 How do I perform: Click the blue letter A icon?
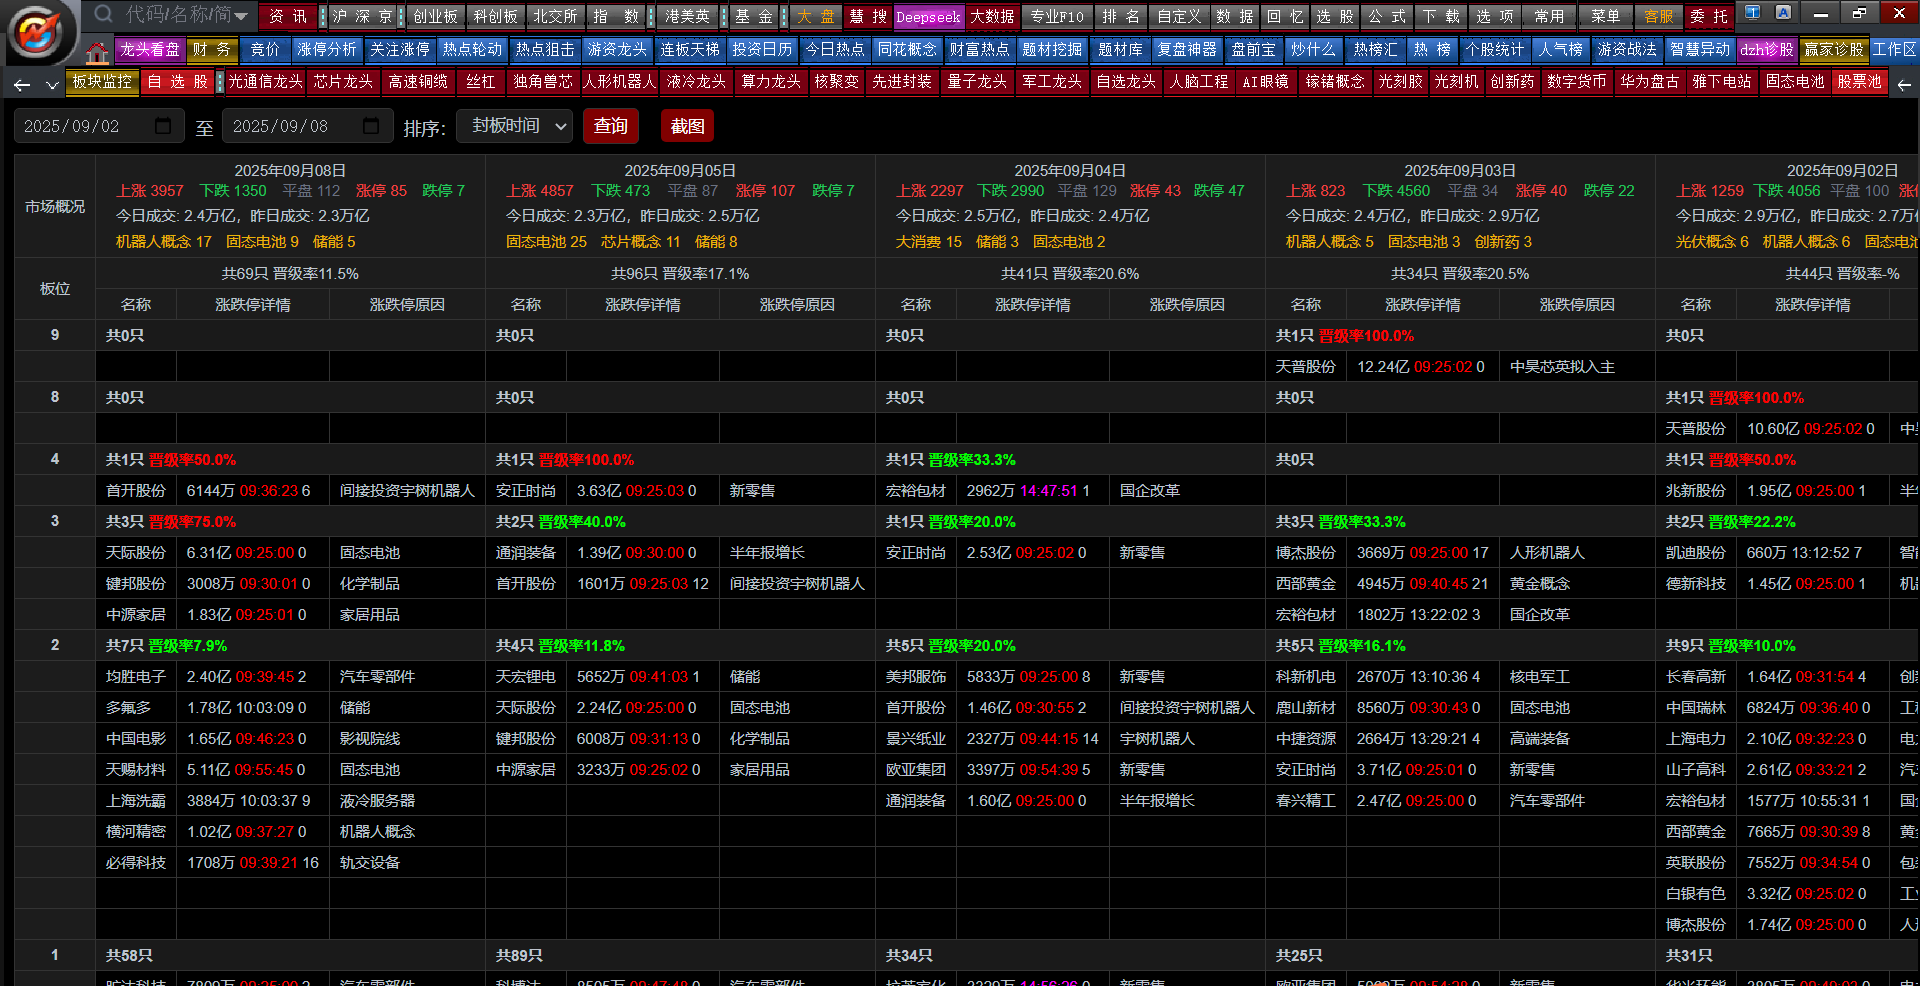[1783, 13]
